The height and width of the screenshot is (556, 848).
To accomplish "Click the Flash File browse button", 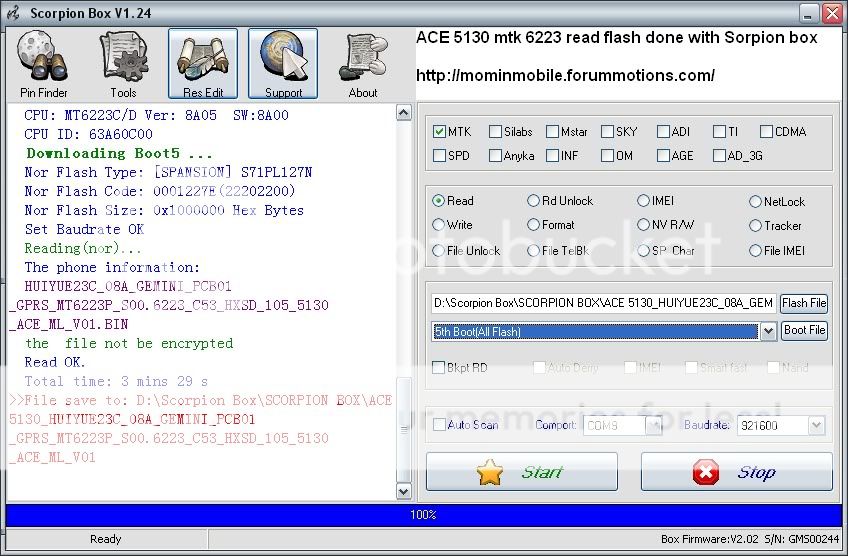I will 804,303.
